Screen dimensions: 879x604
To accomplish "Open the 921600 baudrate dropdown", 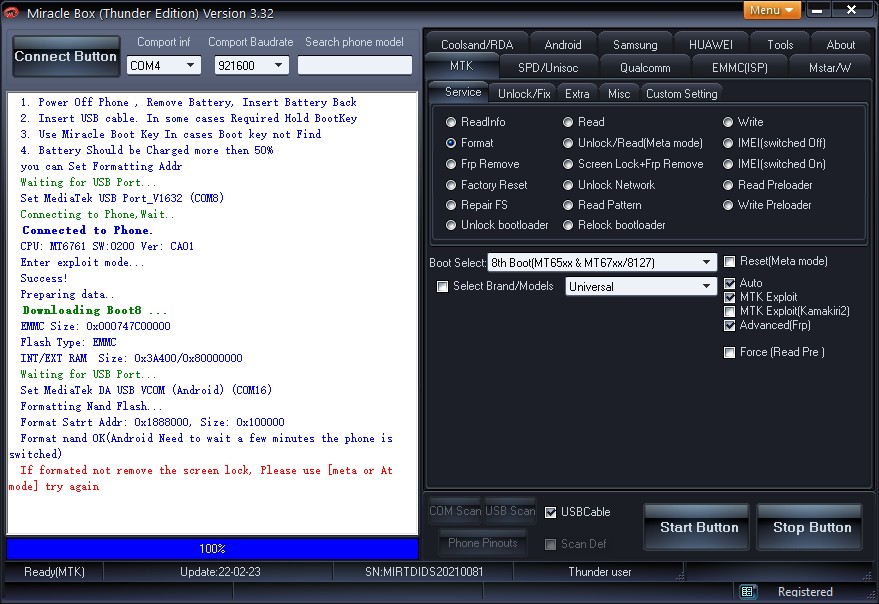I will (251, 66).
